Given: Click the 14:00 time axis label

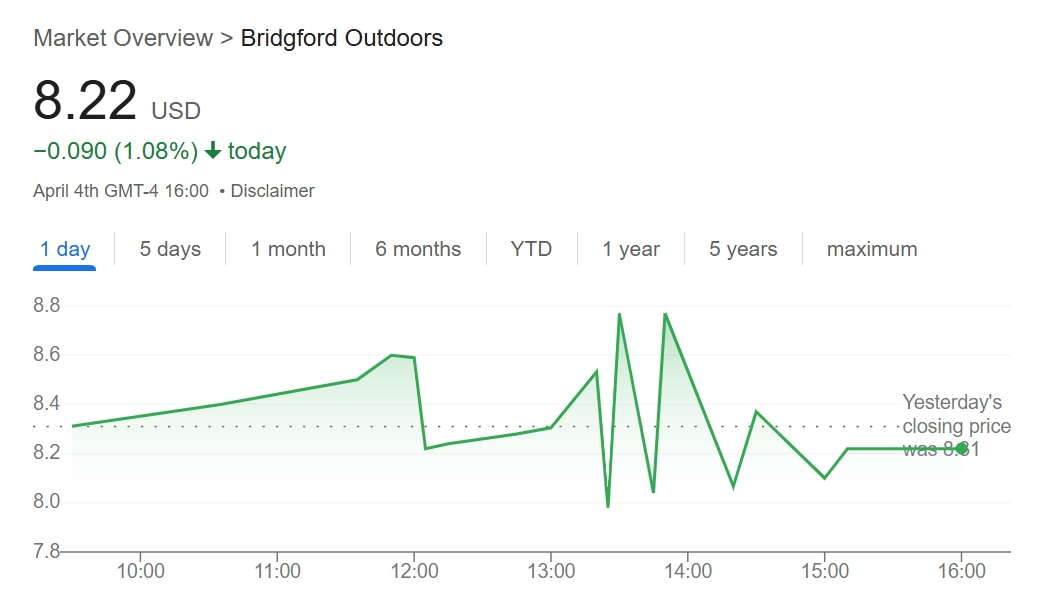Looking at the screenshot, I should pyautogui.click(x=688, y=571).
